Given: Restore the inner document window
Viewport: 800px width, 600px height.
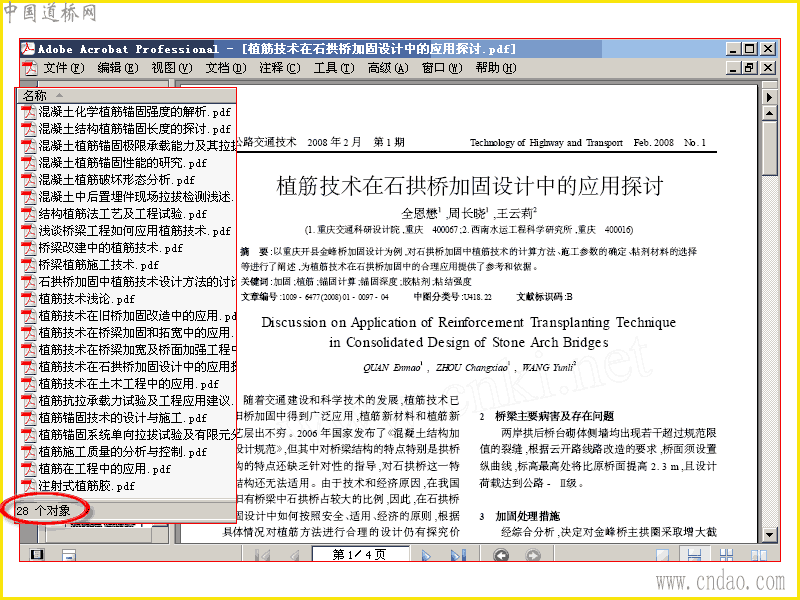Looking at the screenshot, I should tap(750, 68).
